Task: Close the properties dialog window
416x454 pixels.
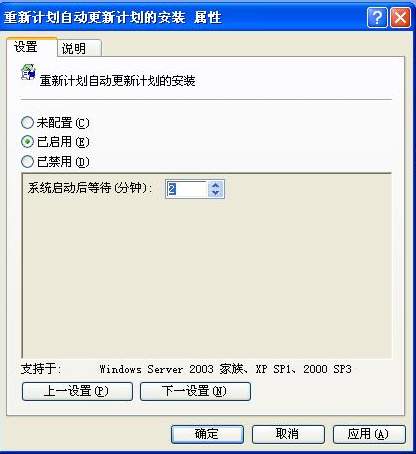Action: click(x=400, y=17)
